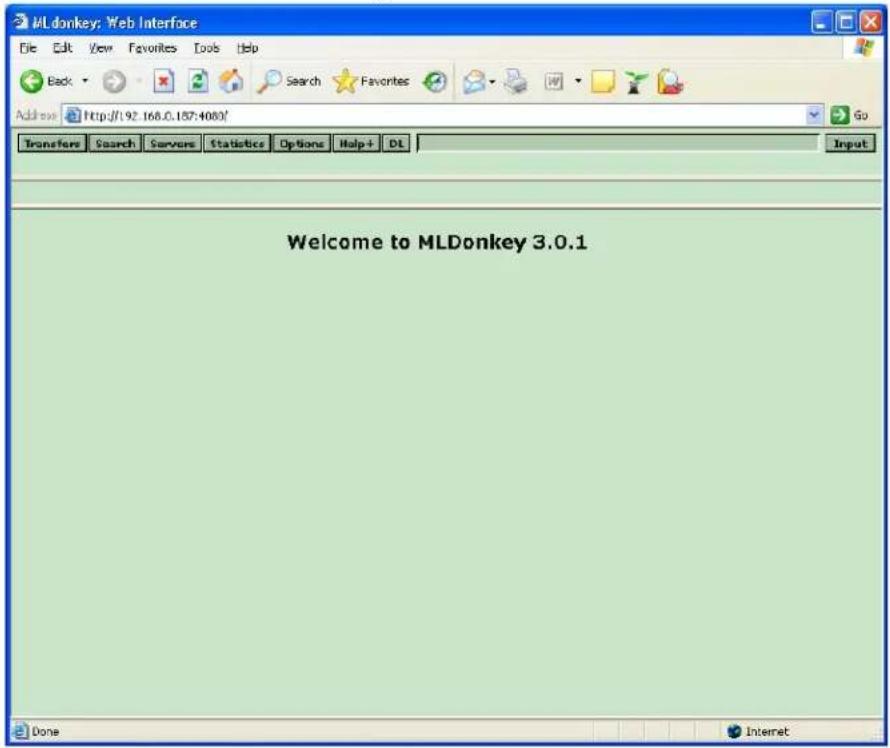Image resolution: width=890 pixels, height=748 pixels.
Task: Open the MLDonkey Search button
Action: [x=115, y=144]
